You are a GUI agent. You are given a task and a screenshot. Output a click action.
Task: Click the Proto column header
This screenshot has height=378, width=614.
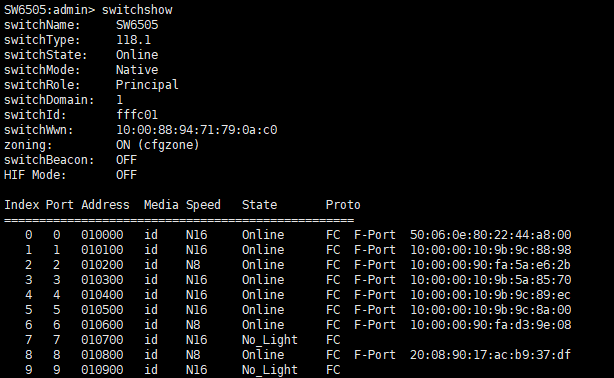click(x=343, y=204)
